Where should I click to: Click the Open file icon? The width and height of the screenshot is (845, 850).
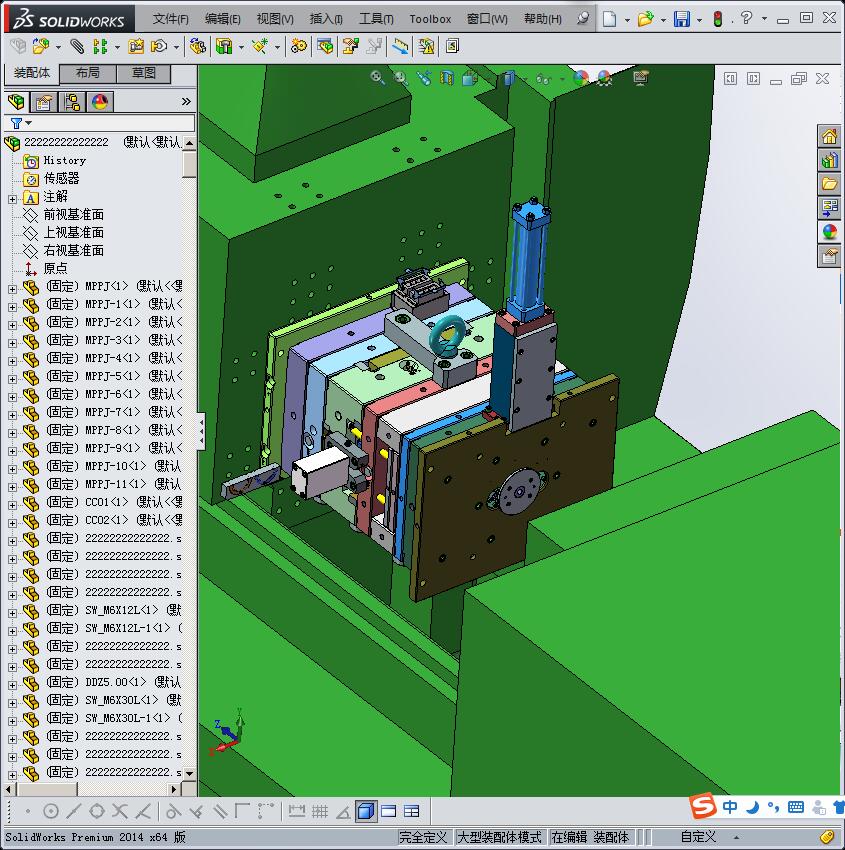[x=644, y=19]
